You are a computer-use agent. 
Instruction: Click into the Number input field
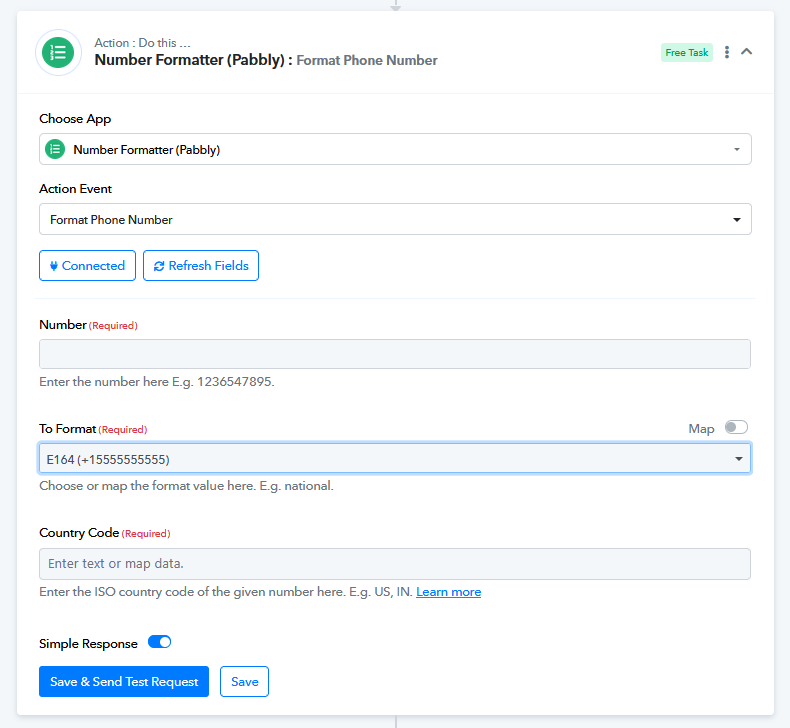click(395, 354)
